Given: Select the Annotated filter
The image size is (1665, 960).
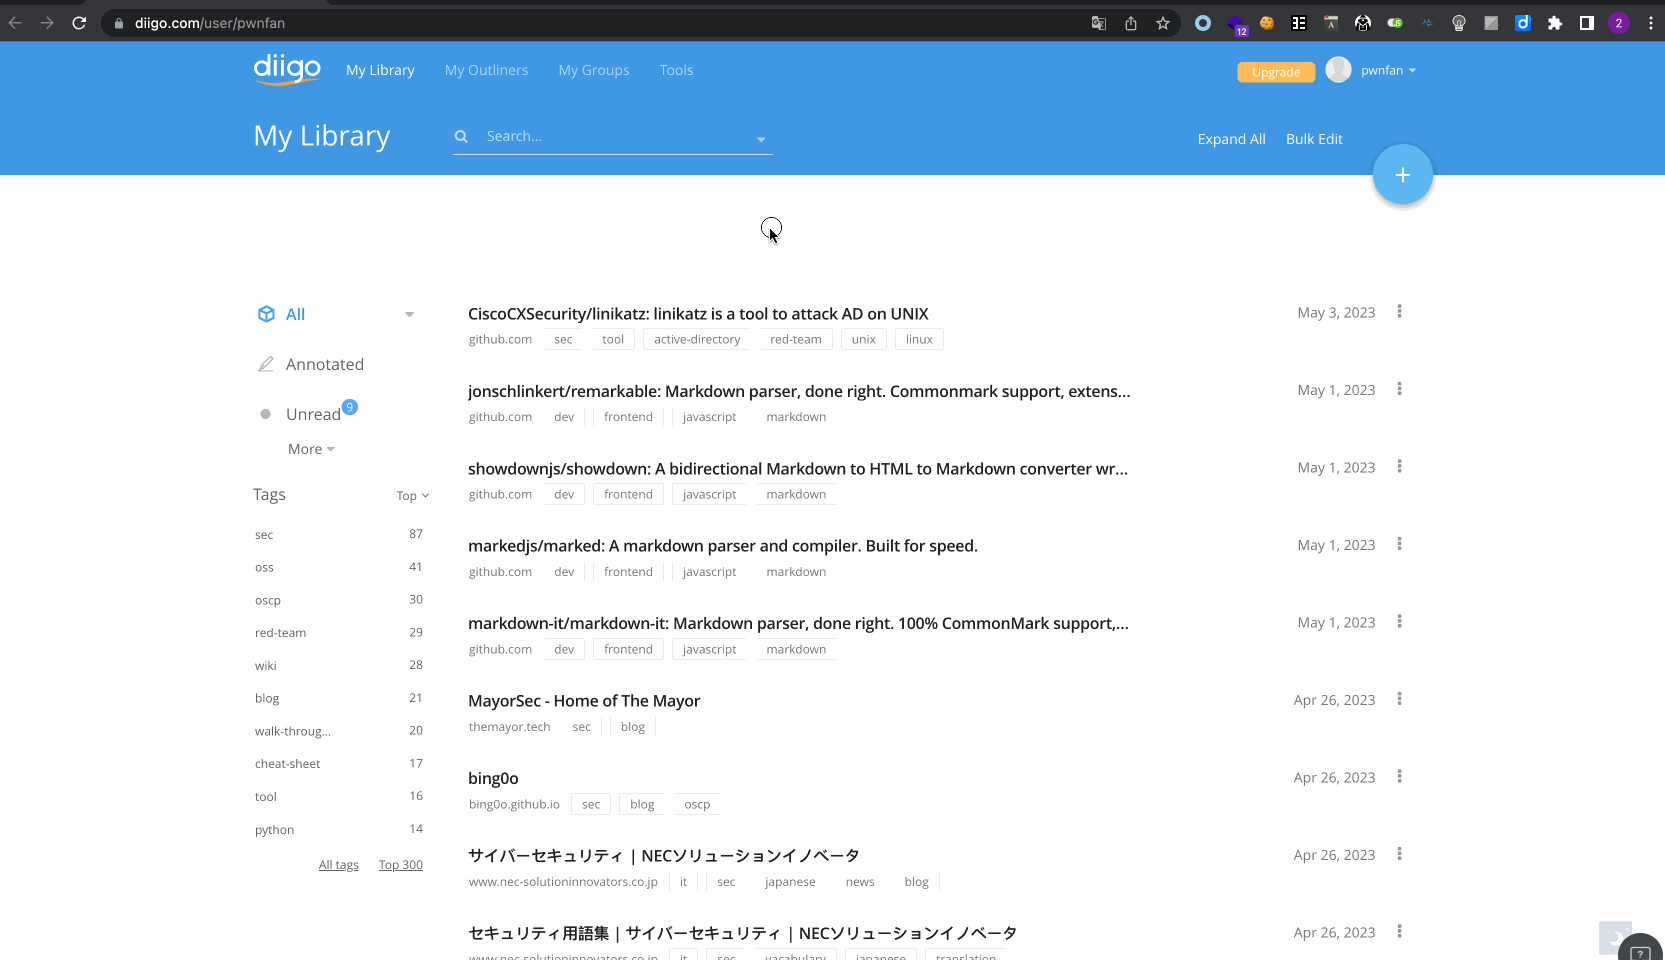Looking at the screenshot, I should (x=324, y=365).
